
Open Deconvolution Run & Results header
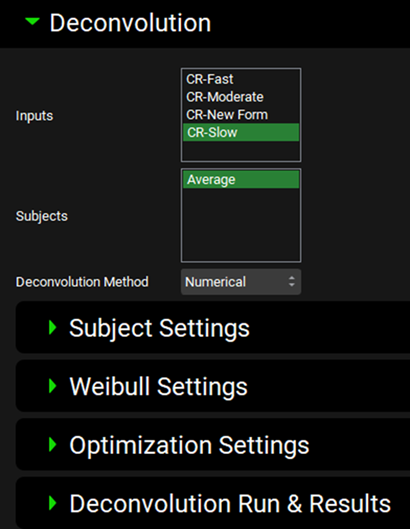213,503
